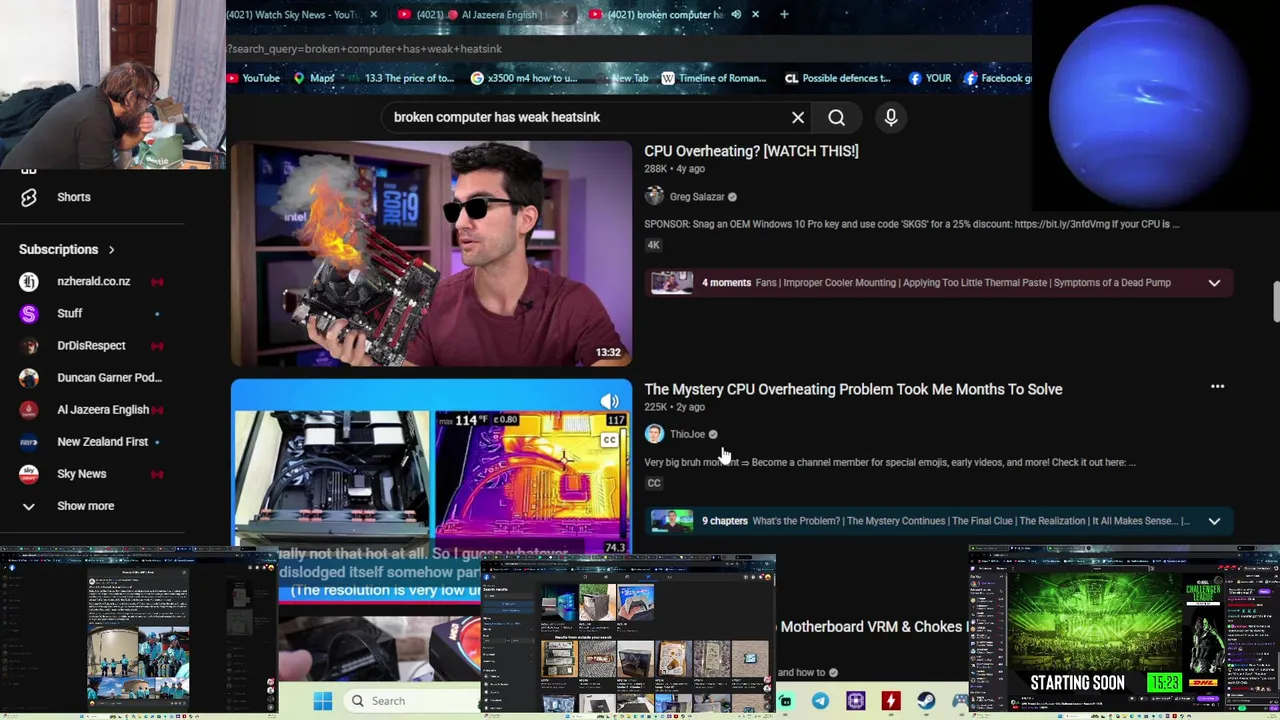Open ThioJoe's channel avatar

(x=654, y=434)
